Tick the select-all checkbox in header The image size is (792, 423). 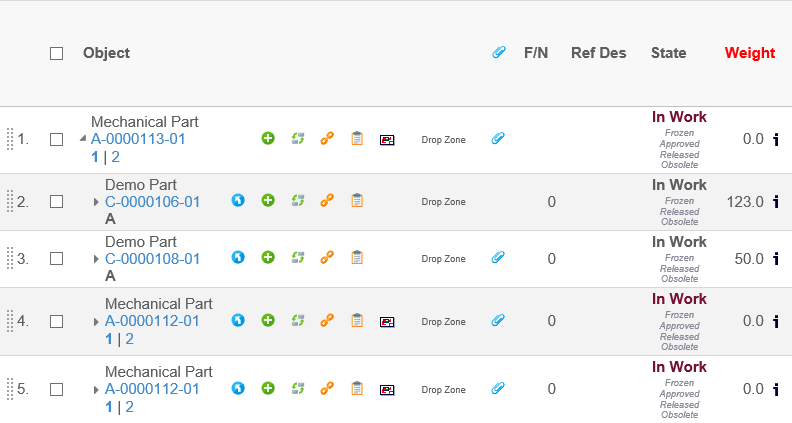coord(57,53)
